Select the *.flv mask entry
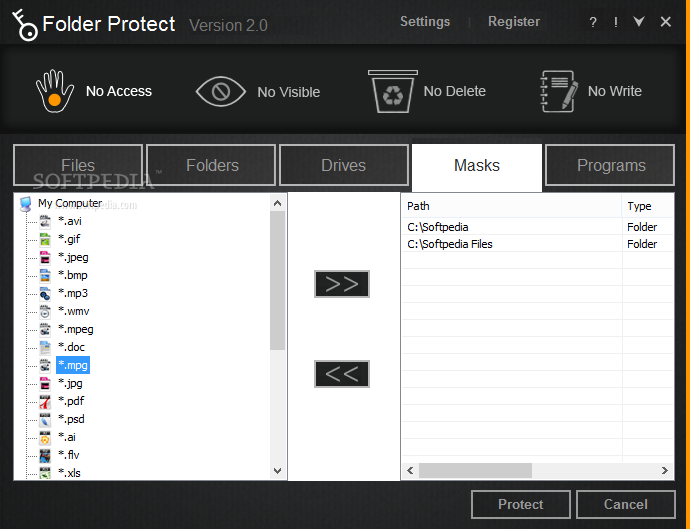 point(69,455)
